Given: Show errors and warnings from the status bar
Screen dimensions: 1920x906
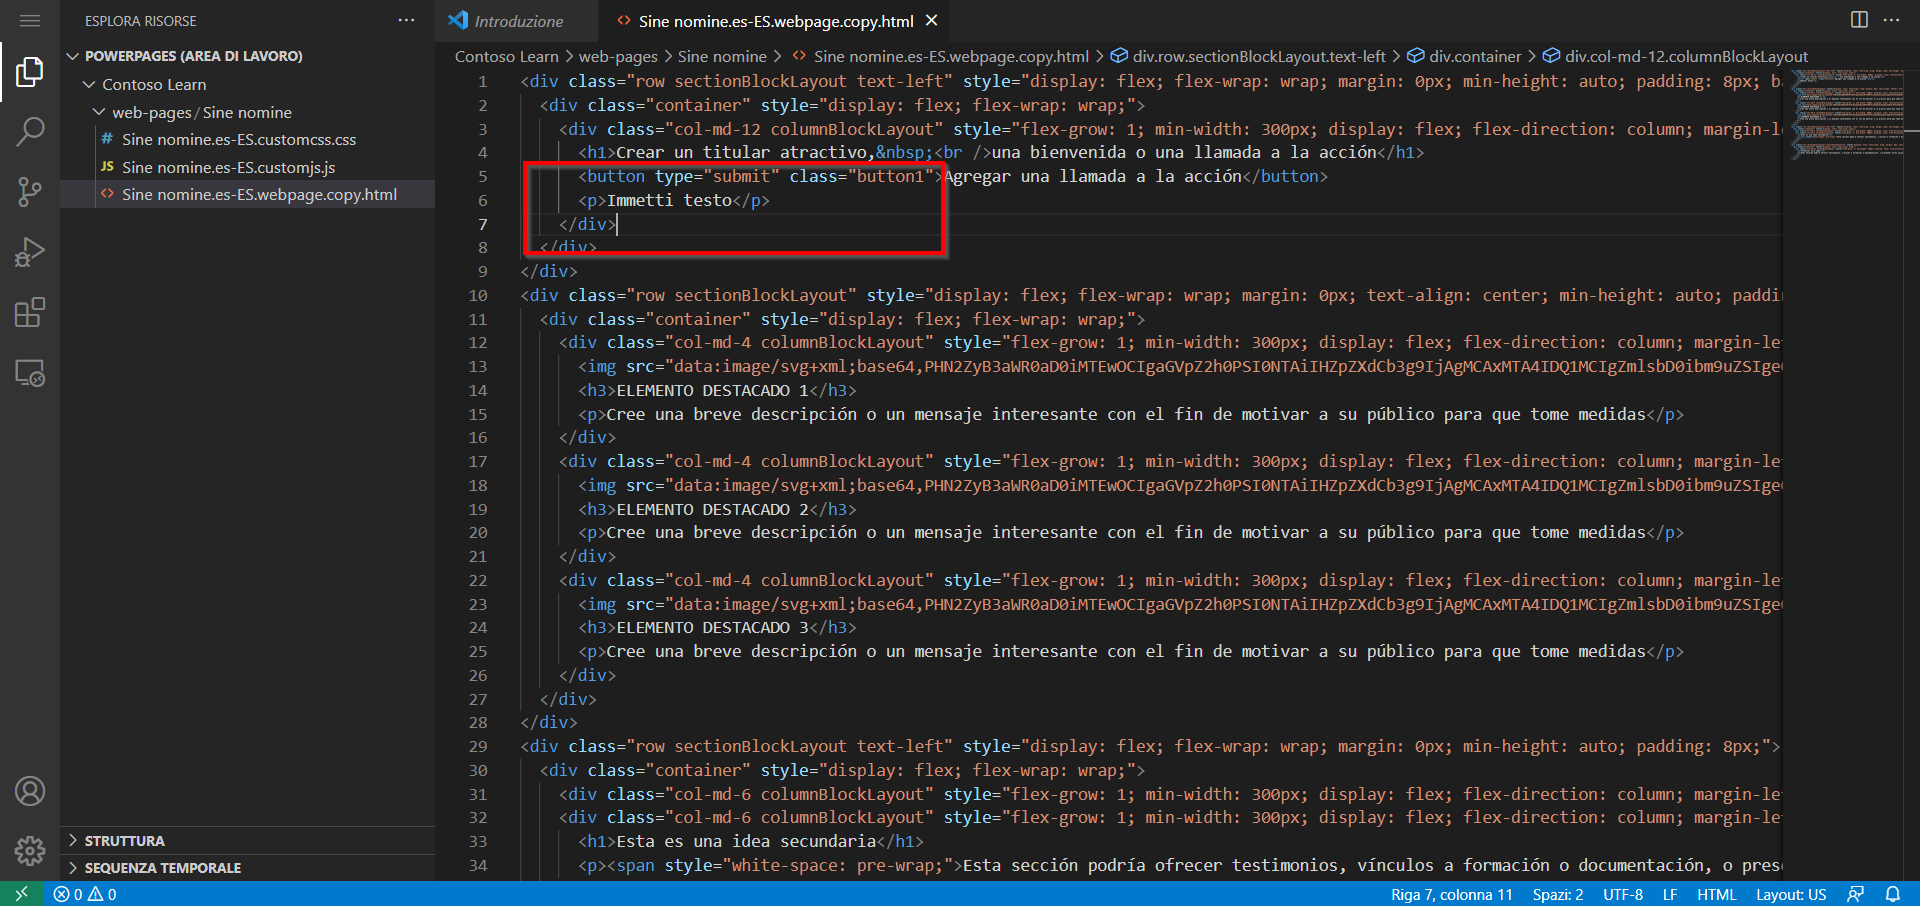Looking at the screenshot, I should coord(84,894).
